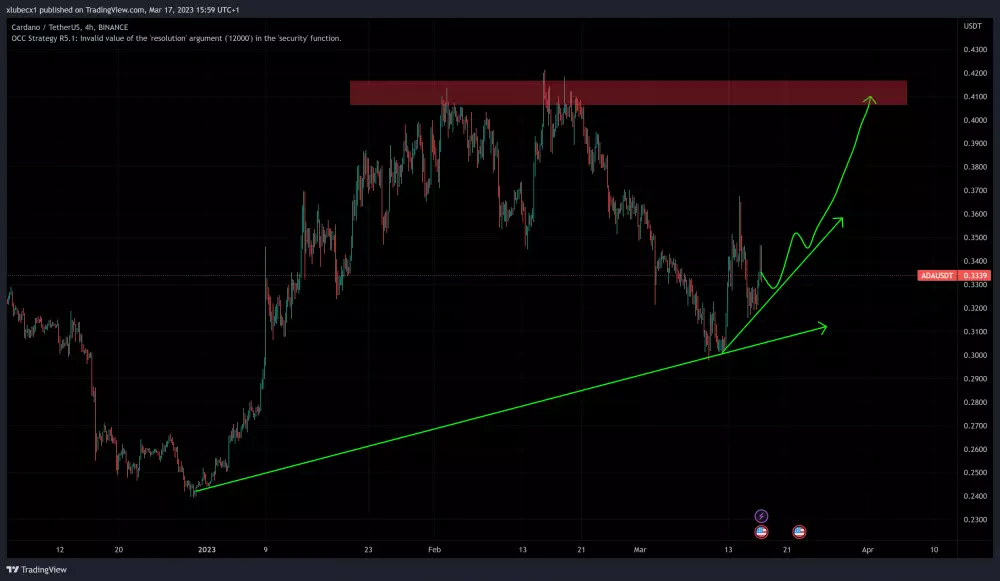This screenshot has width=1000, height=581.
Task: Click the Feb label on the time axis
Action: tap(434, 550)
